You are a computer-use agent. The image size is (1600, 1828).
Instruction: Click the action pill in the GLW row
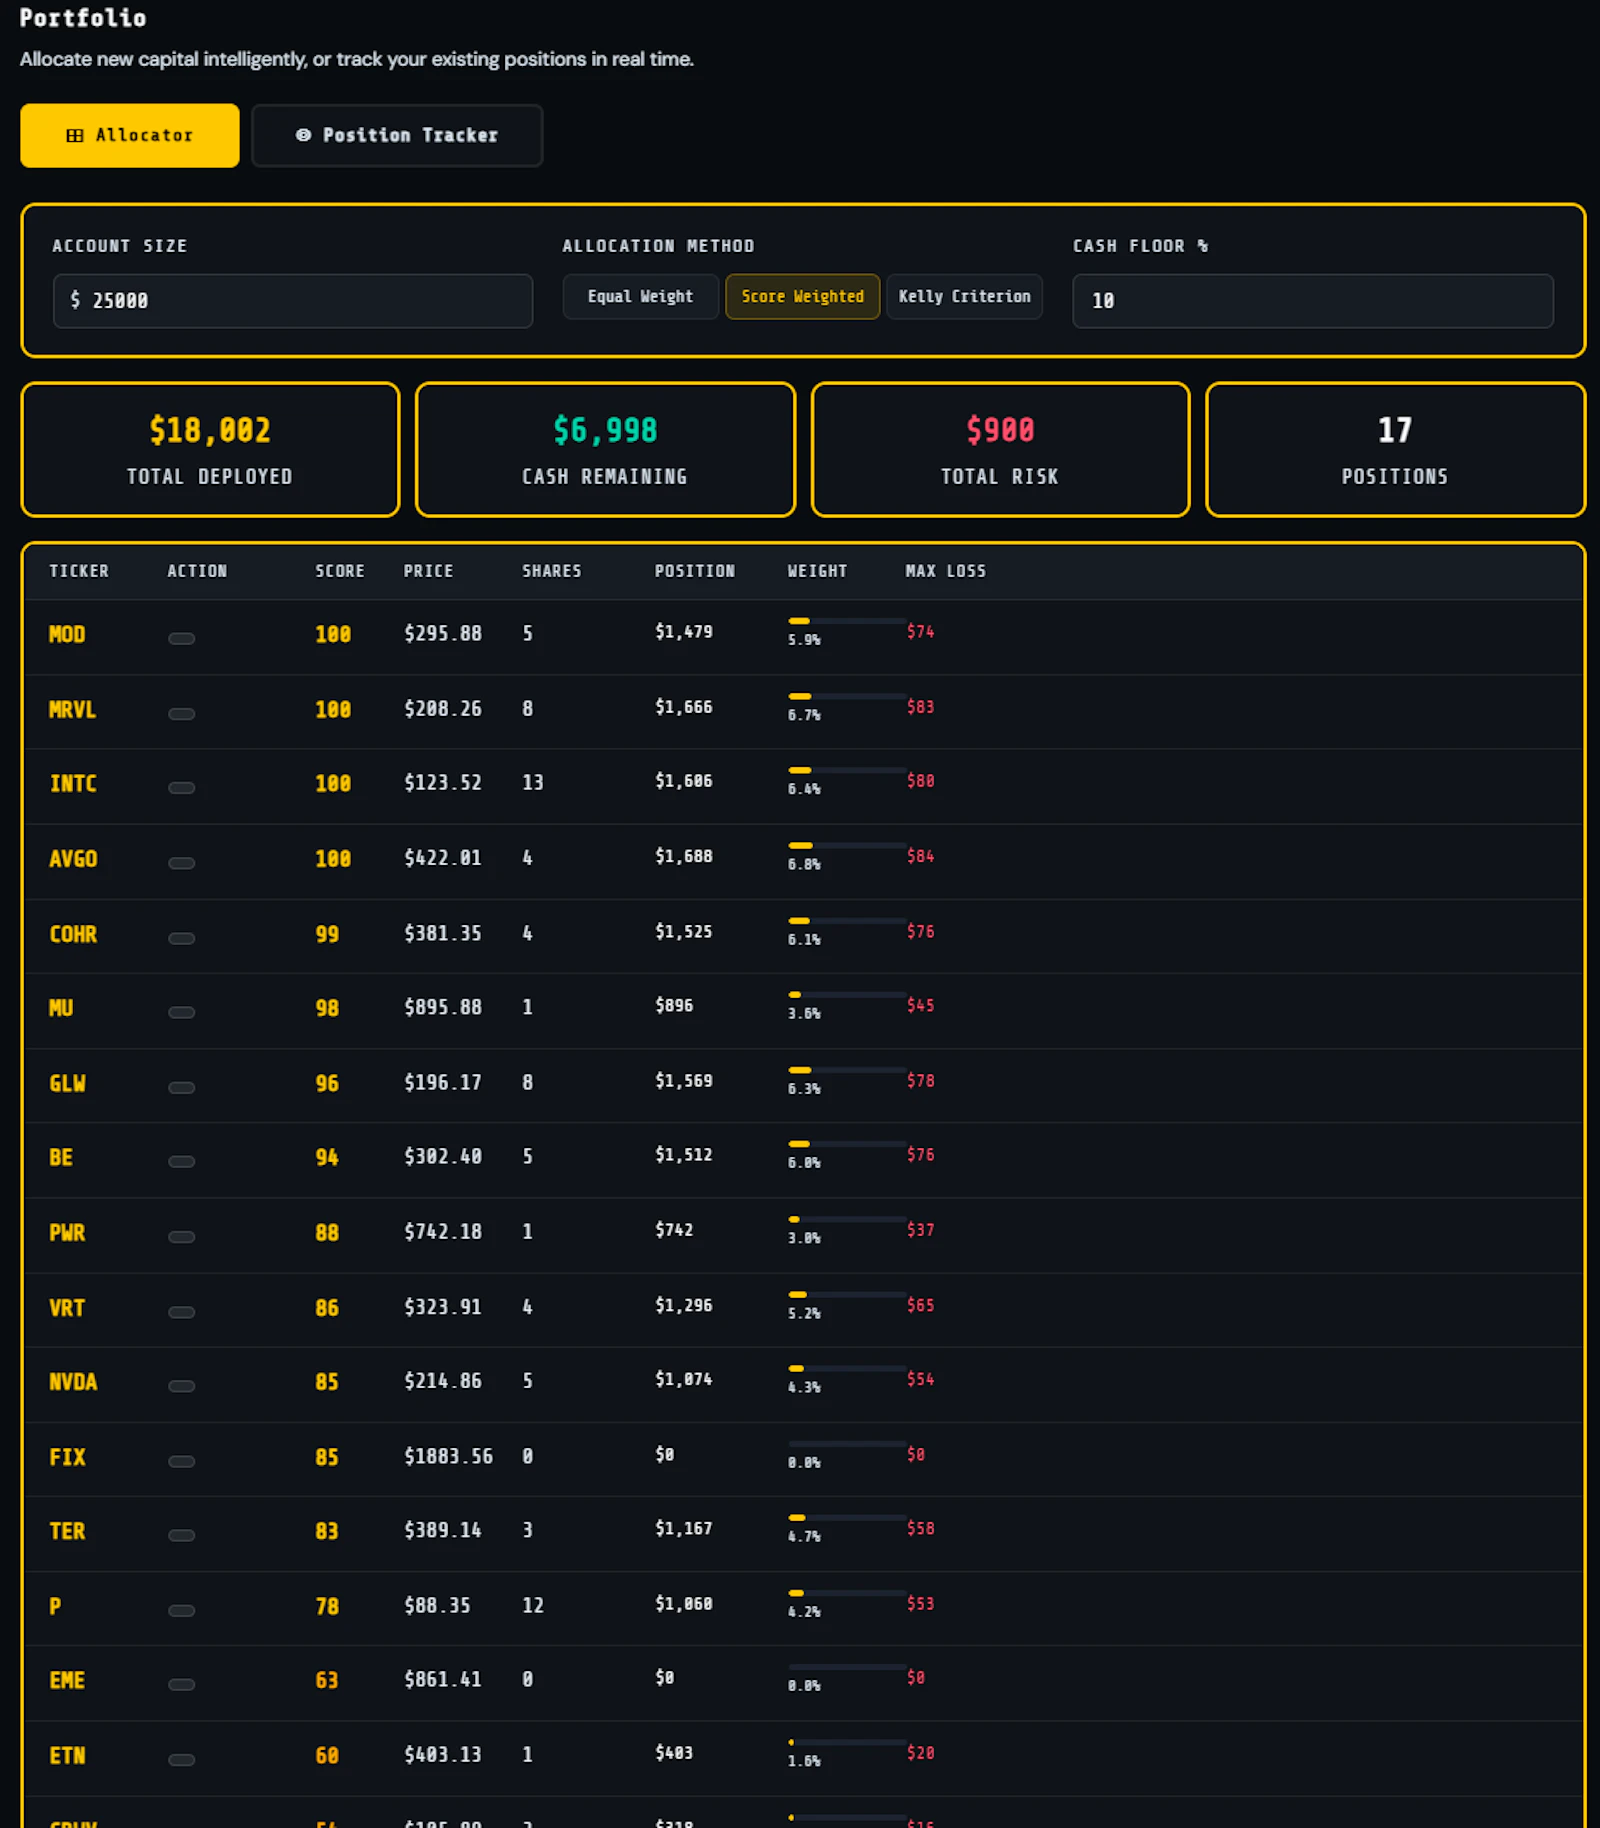pos(181,1086)
